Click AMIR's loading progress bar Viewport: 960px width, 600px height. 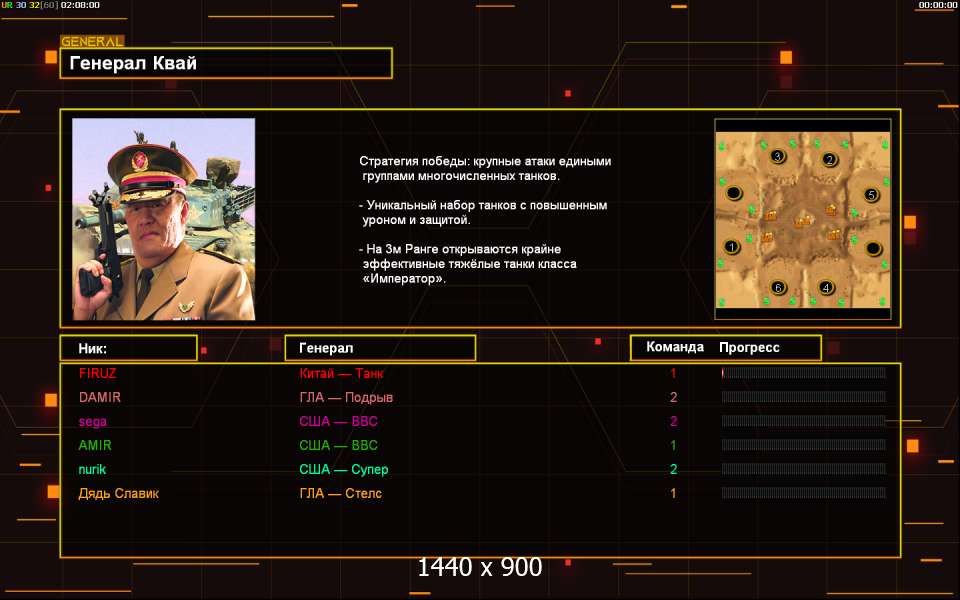point(803,444)
